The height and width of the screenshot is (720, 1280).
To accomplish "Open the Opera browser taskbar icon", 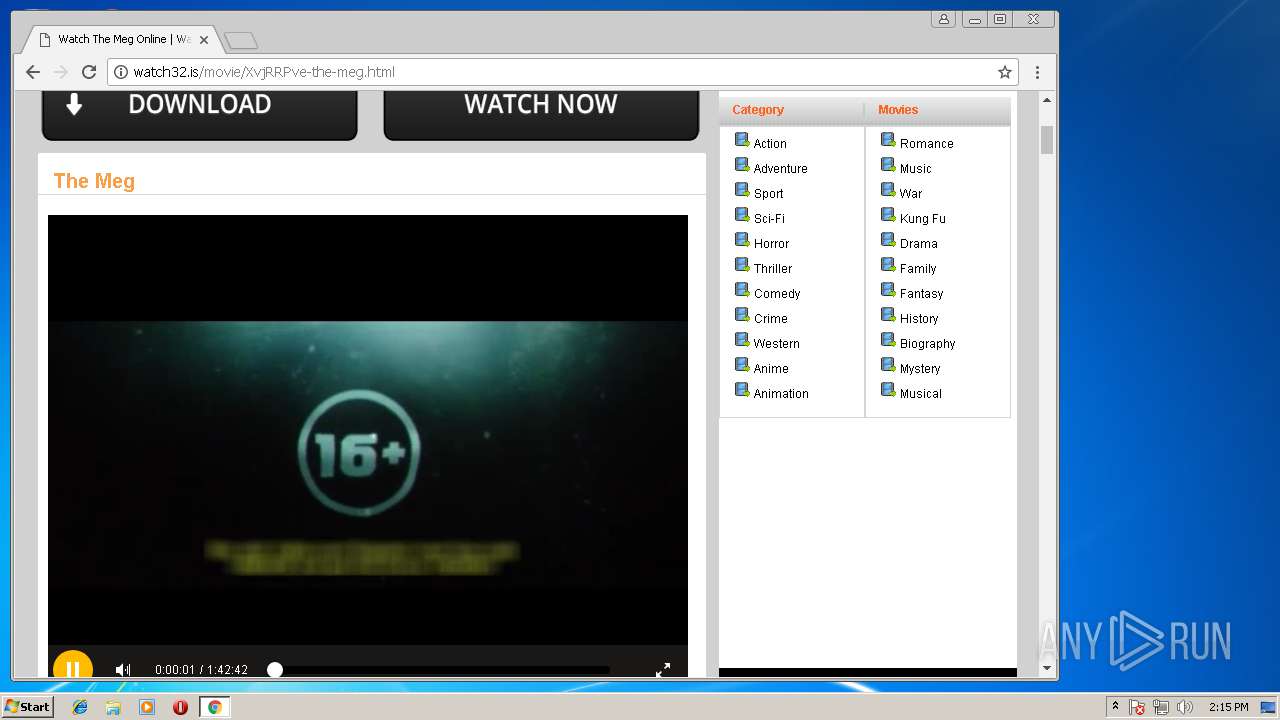I will tap(180, 707).
